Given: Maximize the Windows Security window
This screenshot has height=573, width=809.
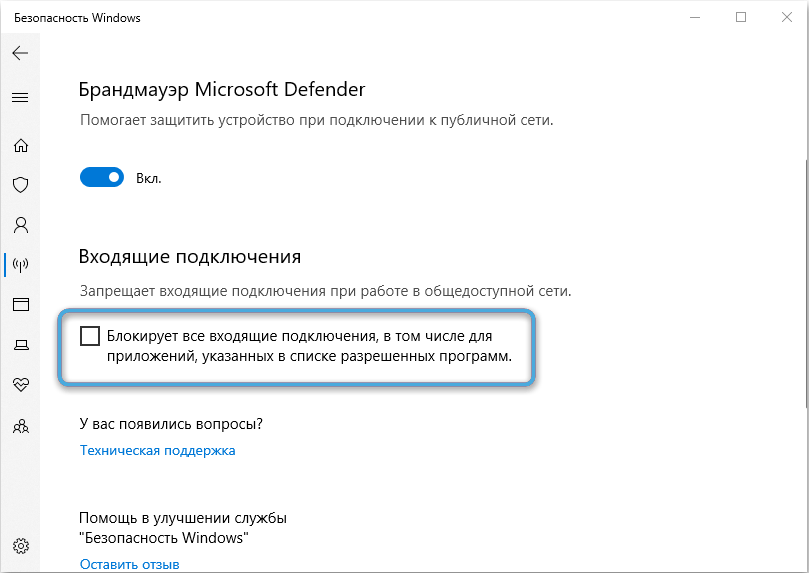Looking at the screenshot, I should point(741,17).
